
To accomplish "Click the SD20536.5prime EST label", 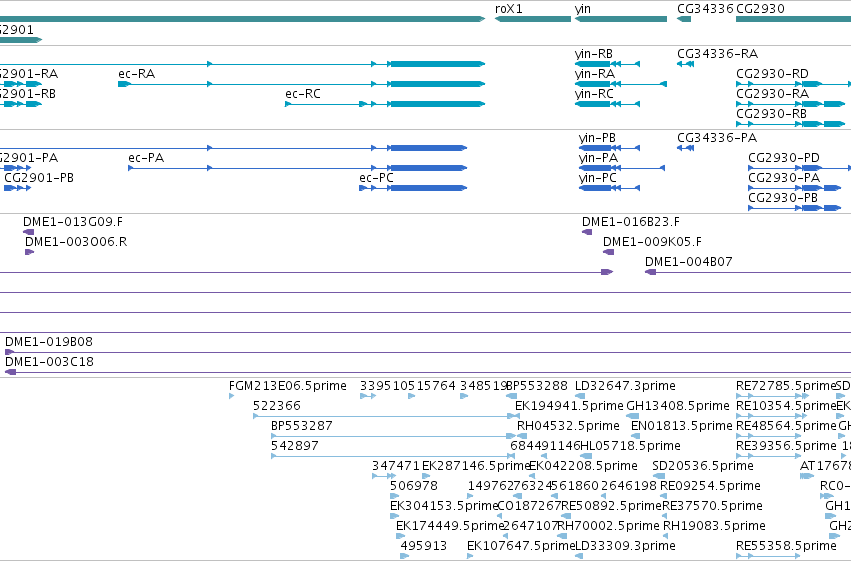I will [x=703, y=466].
